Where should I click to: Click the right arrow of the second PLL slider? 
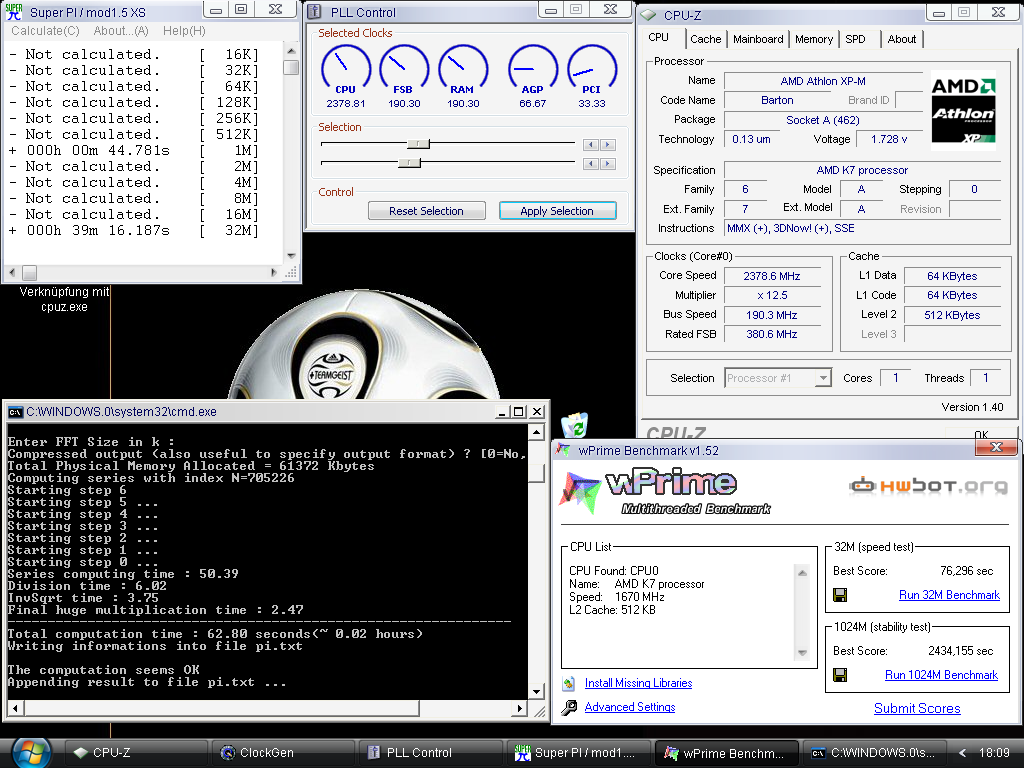click(x=608, y=164)
